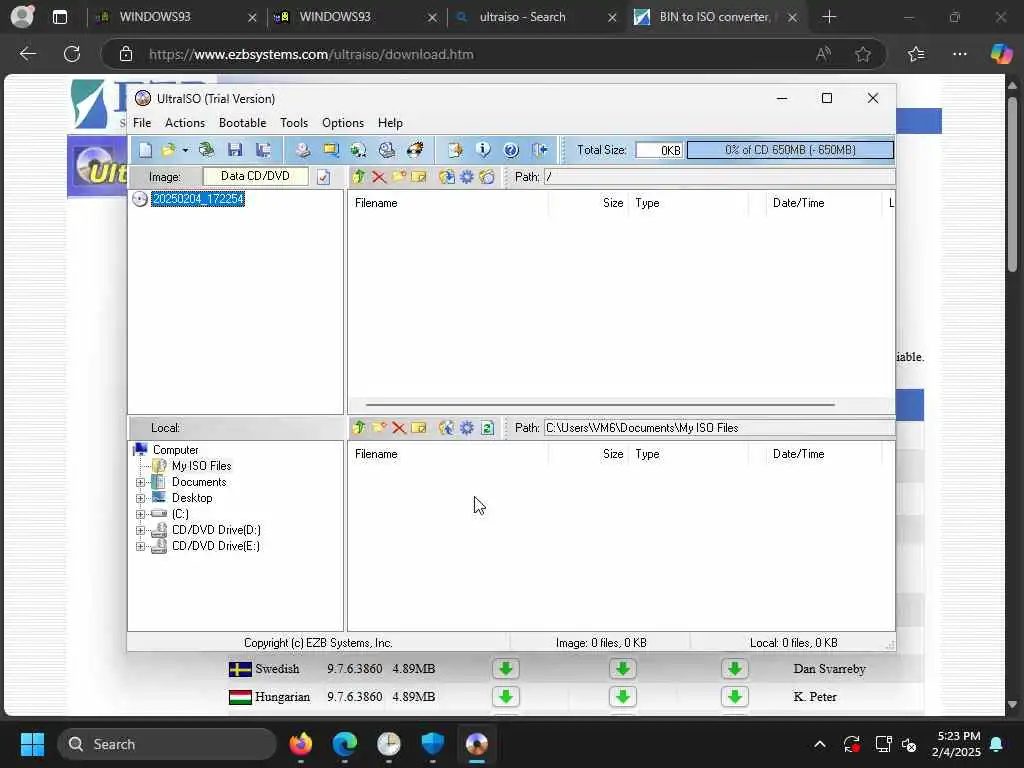
Task: Sort Local pane by Filename column
Action: click(x=376, y=454)
